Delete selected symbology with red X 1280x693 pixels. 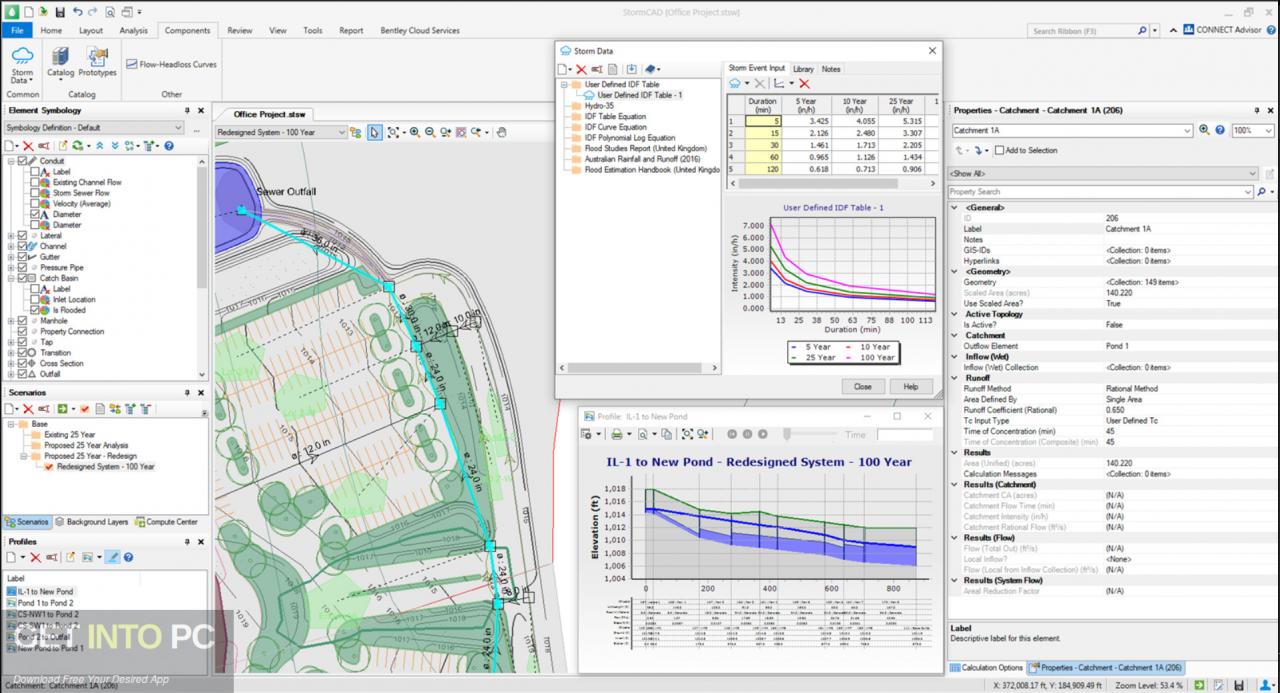27,145
